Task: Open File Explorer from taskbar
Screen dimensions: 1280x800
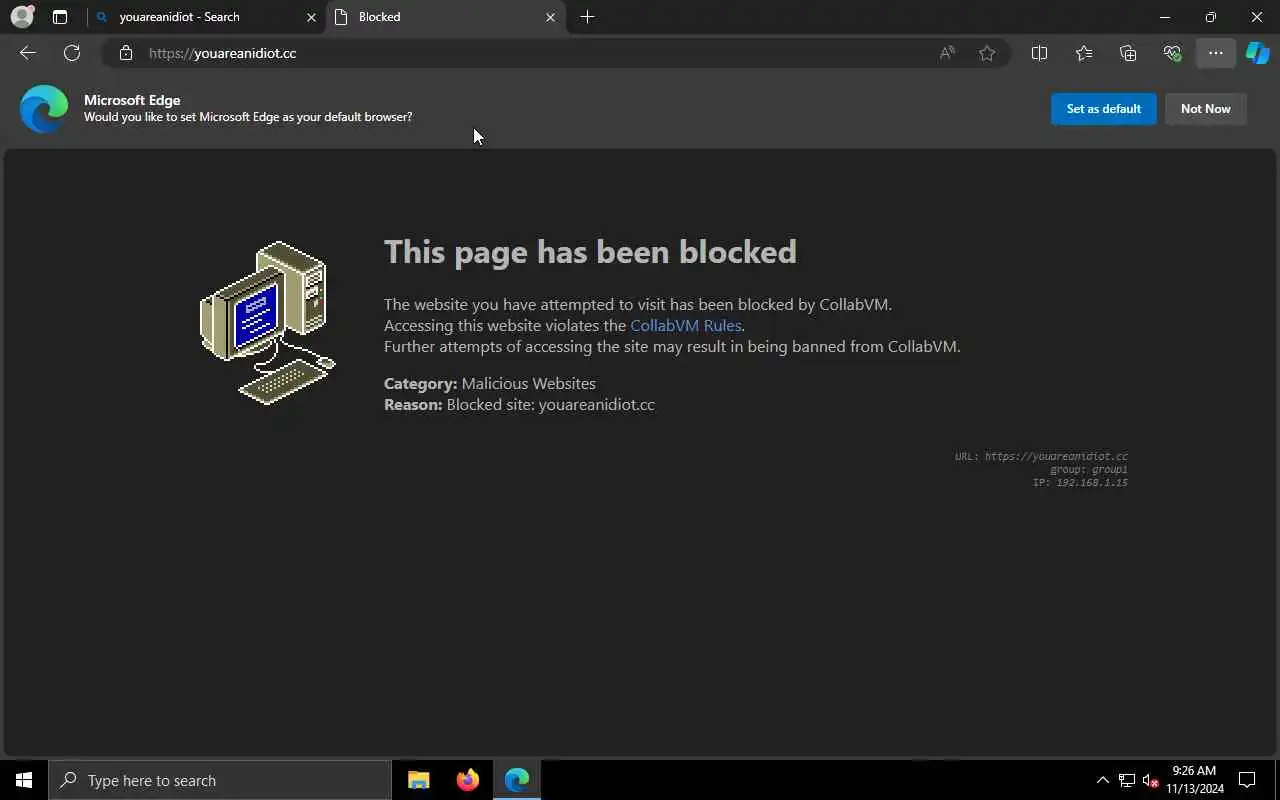Action: [419, 780]
